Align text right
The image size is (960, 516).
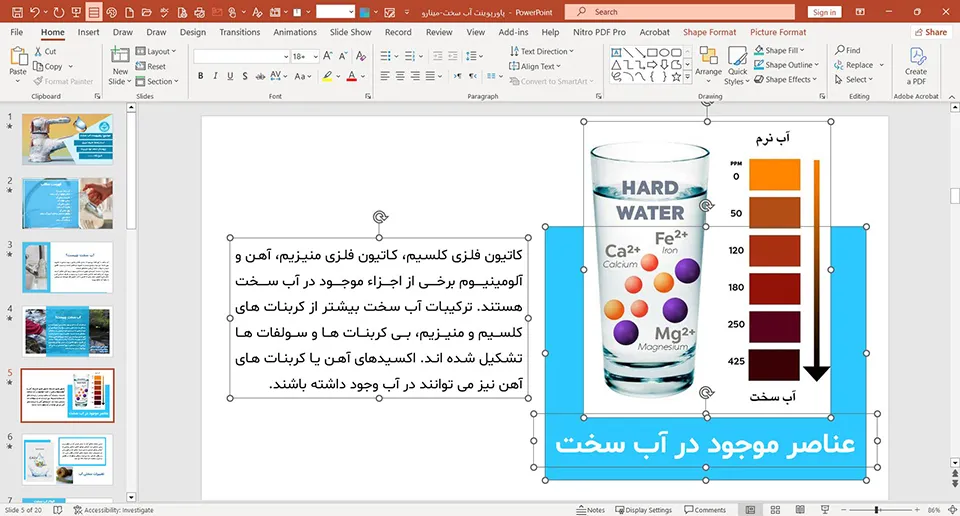coord(414,76)
